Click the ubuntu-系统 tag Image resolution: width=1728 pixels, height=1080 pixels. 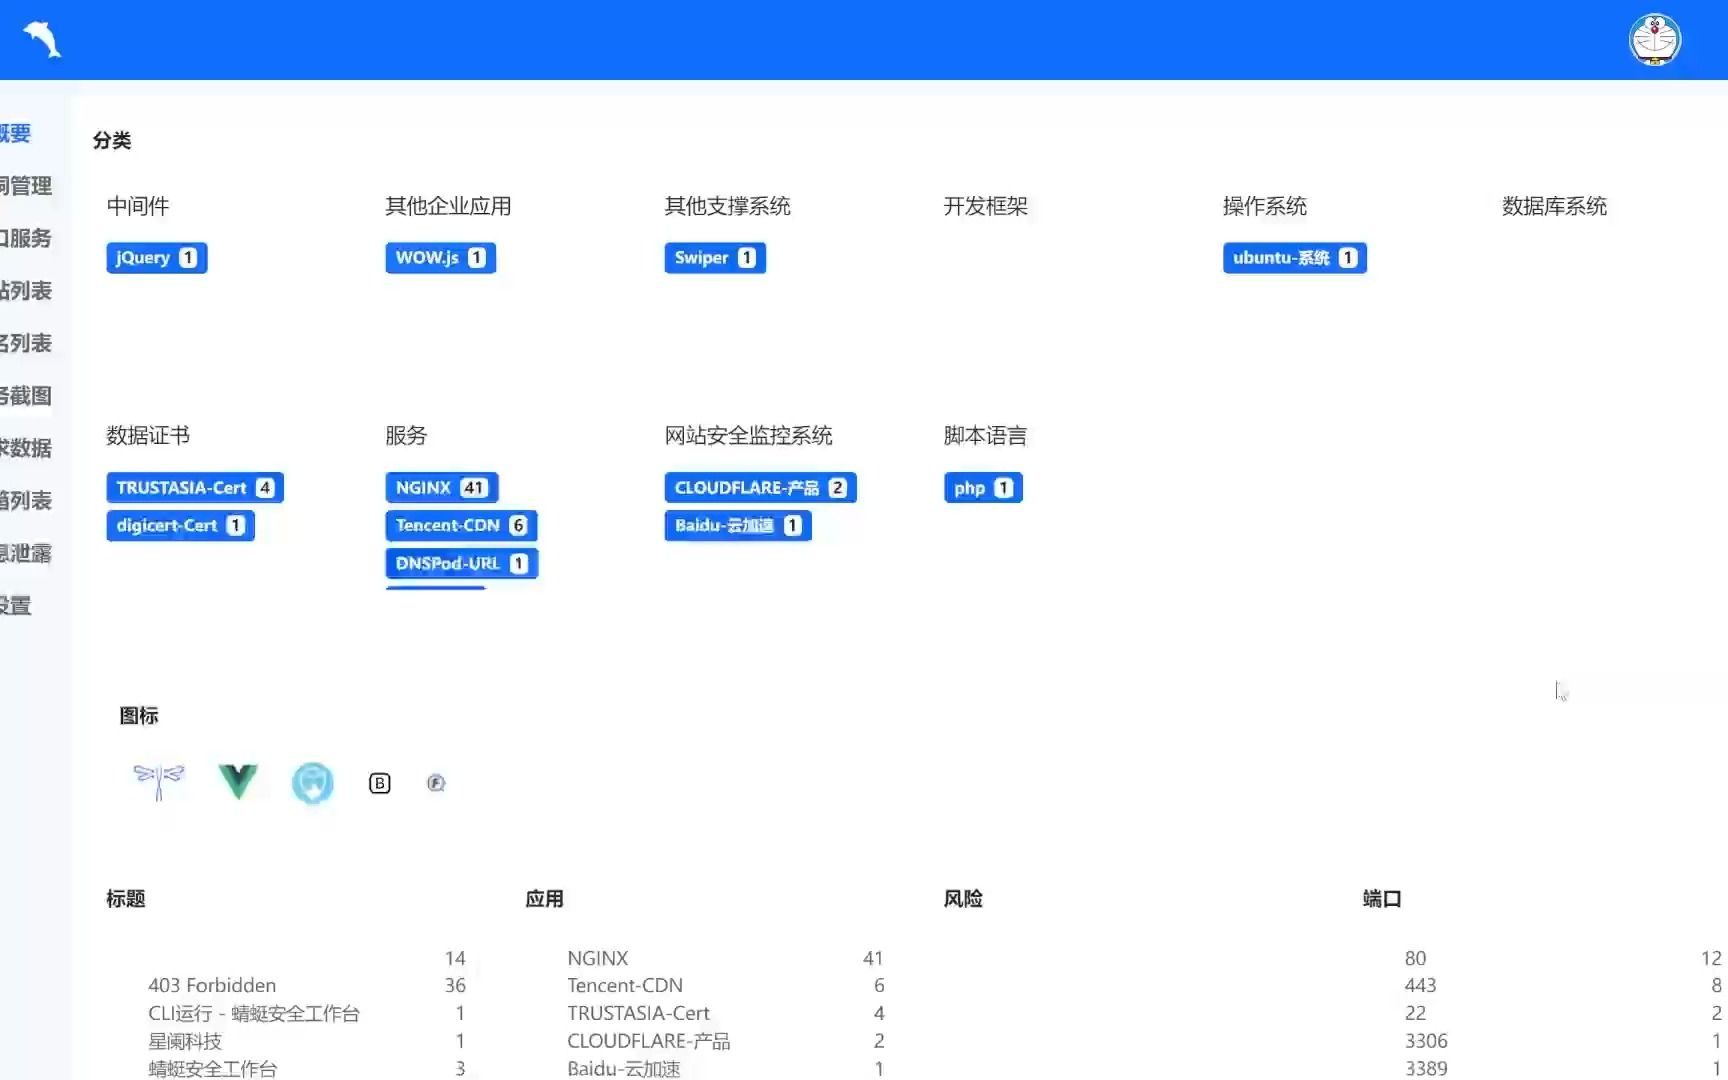pos(1295,258)
